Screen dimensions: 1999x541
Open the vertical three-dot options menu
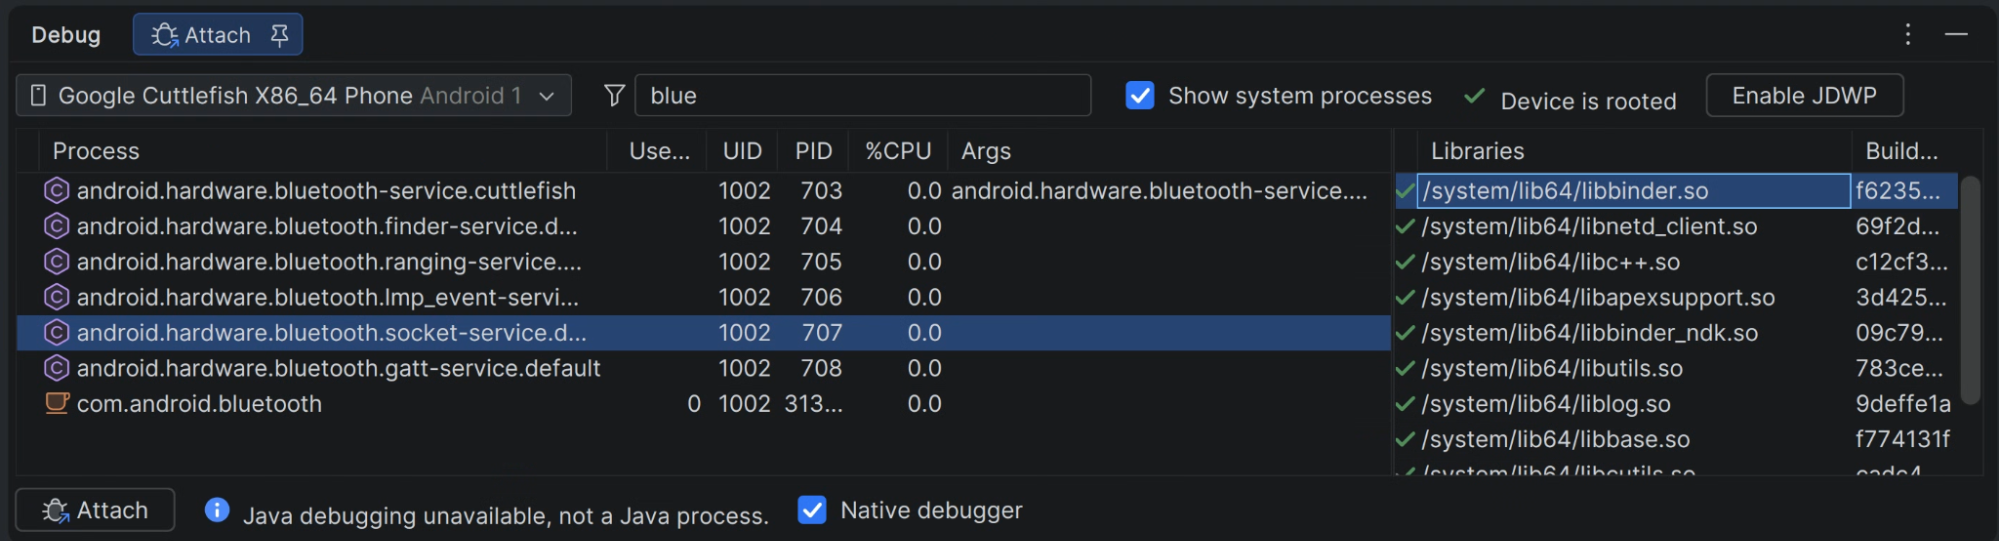pyautogui.click(x=1908, y=35)
